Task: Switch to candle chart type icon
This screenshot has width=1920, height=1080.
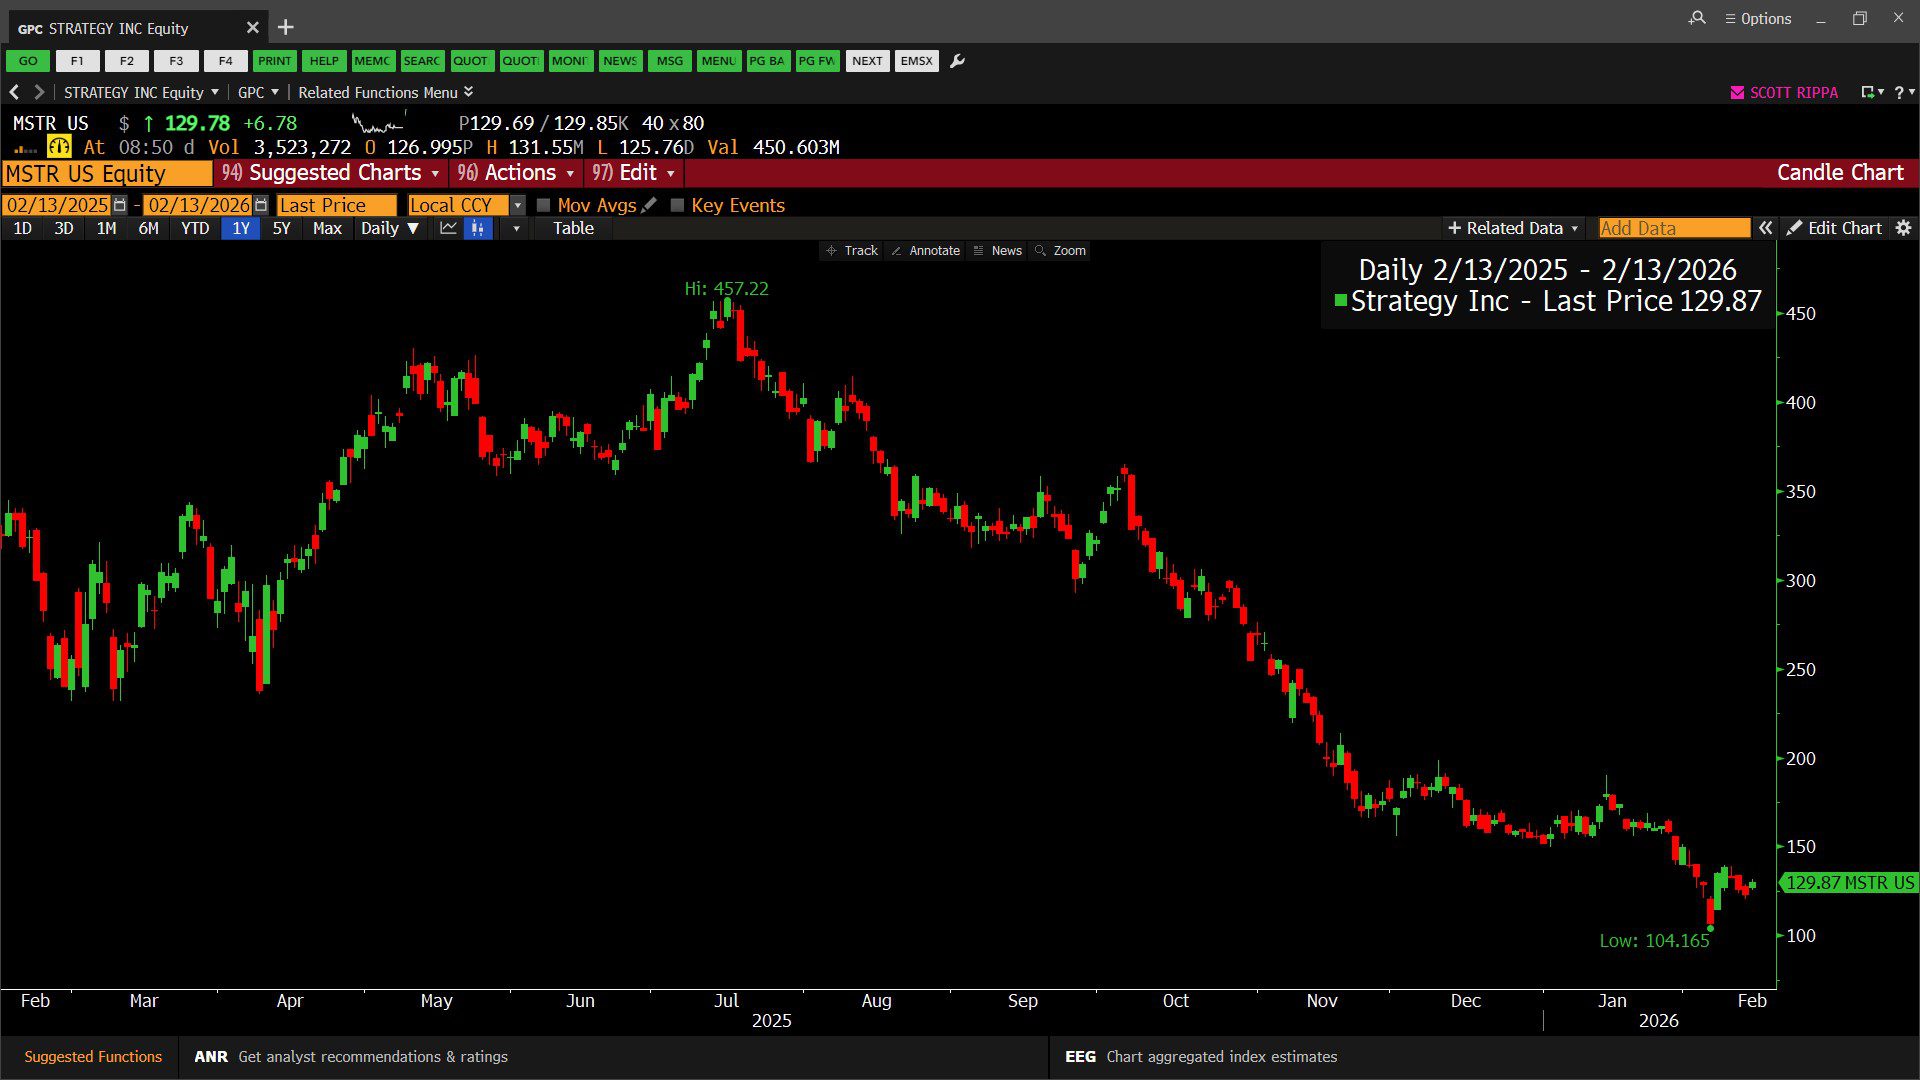Action: pos(478,228)
